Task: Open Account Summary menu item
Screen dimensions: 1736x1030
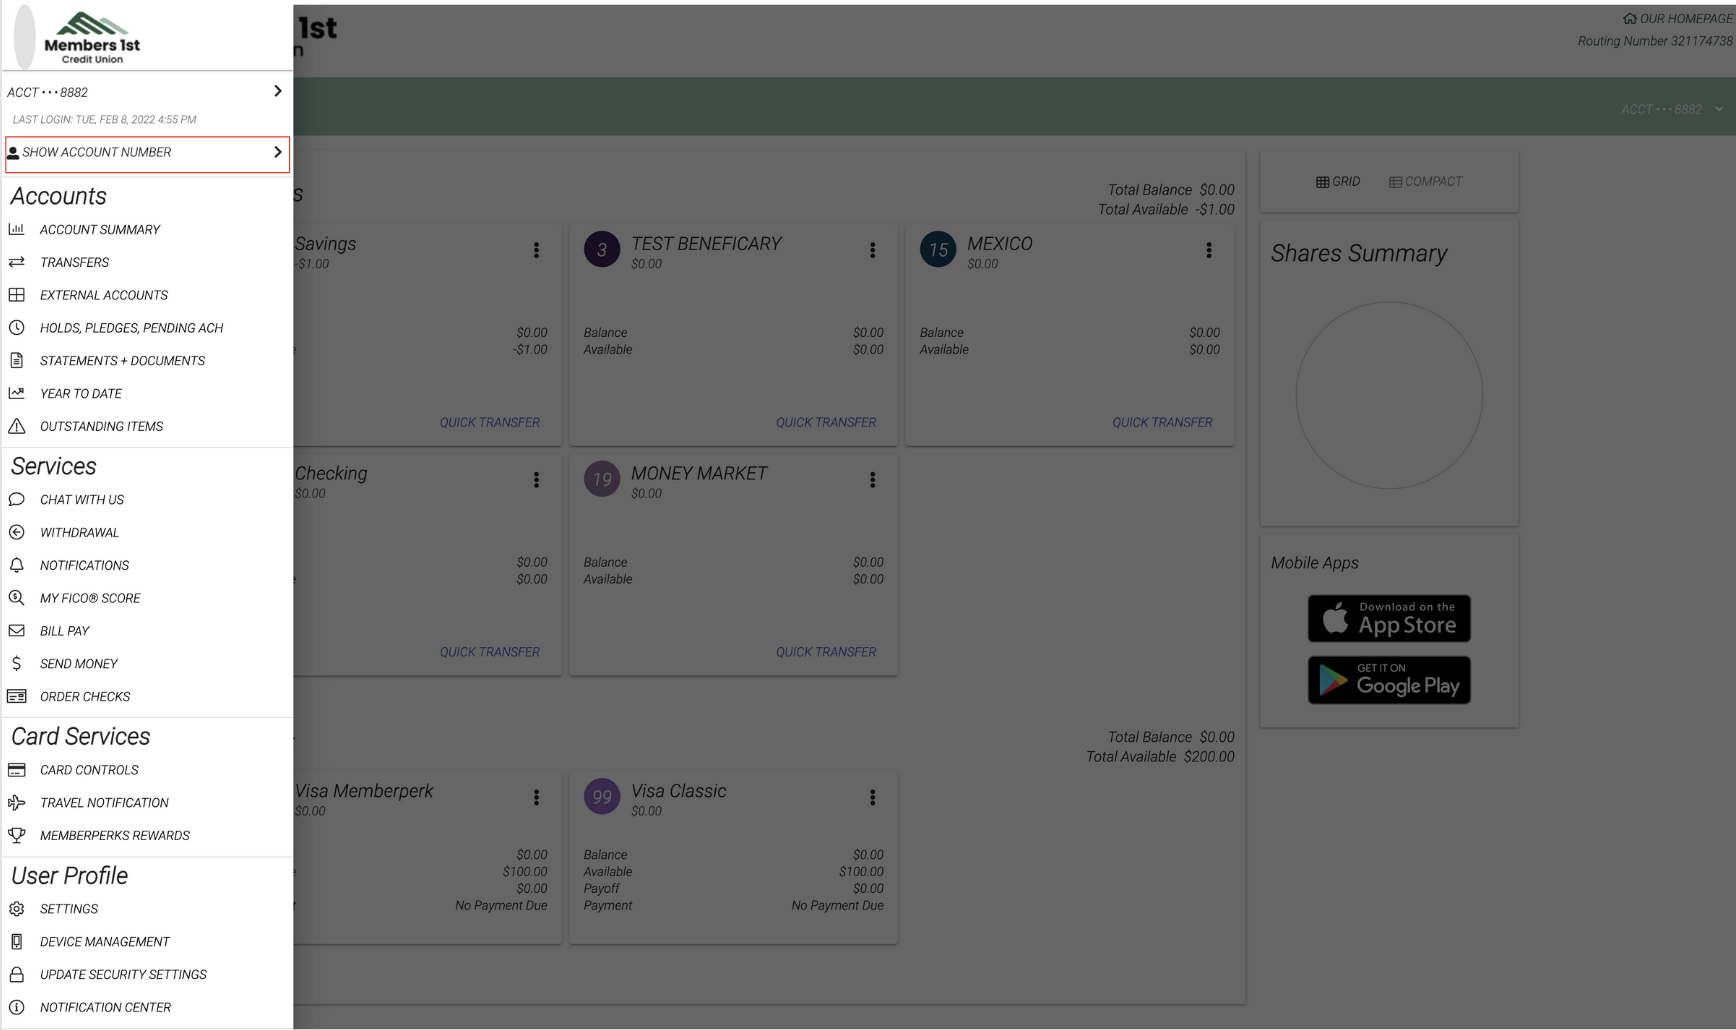Action: [99, 230]
